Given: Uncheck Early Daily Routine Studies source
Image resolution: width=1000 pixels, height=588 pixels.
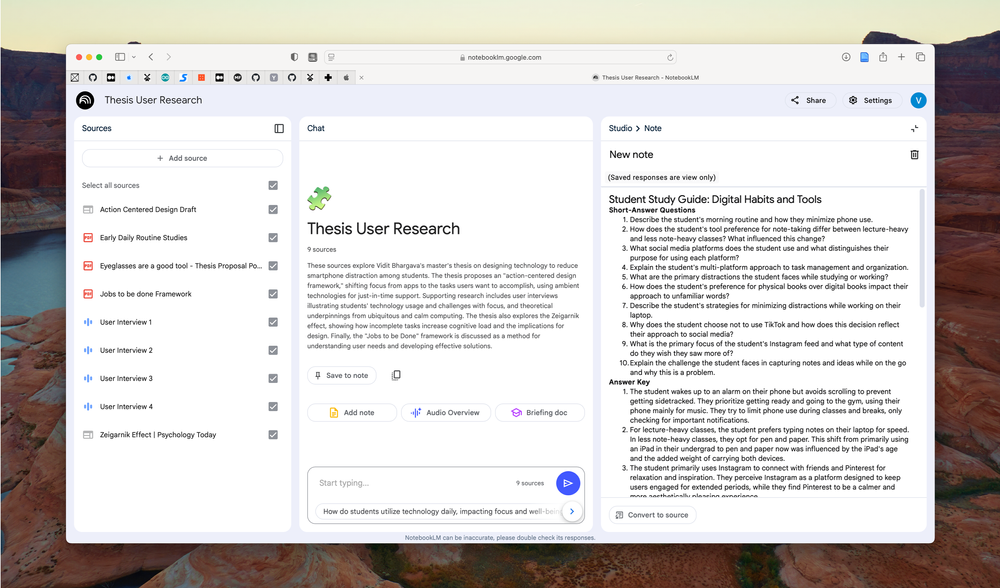Looking at the screenshot, I should tap(273, 238).
